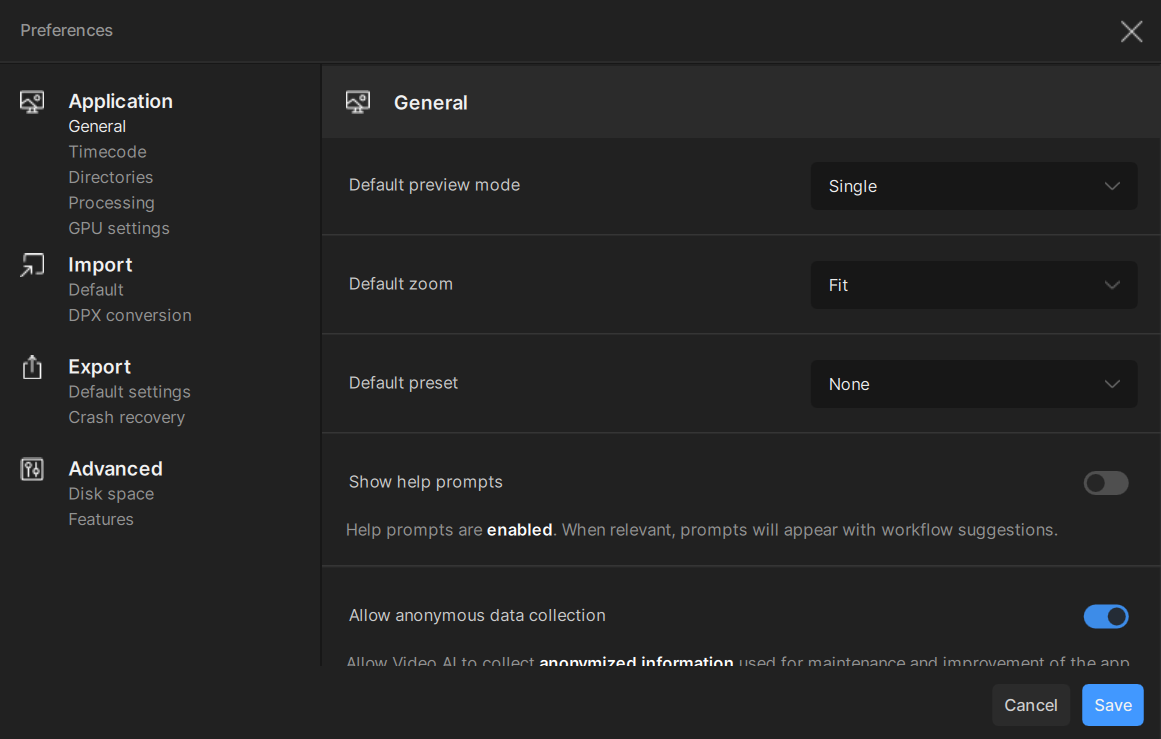1161x739 pixels.
Task: Click the Application monitor icon in sidebar
Action: coord(32,102)
